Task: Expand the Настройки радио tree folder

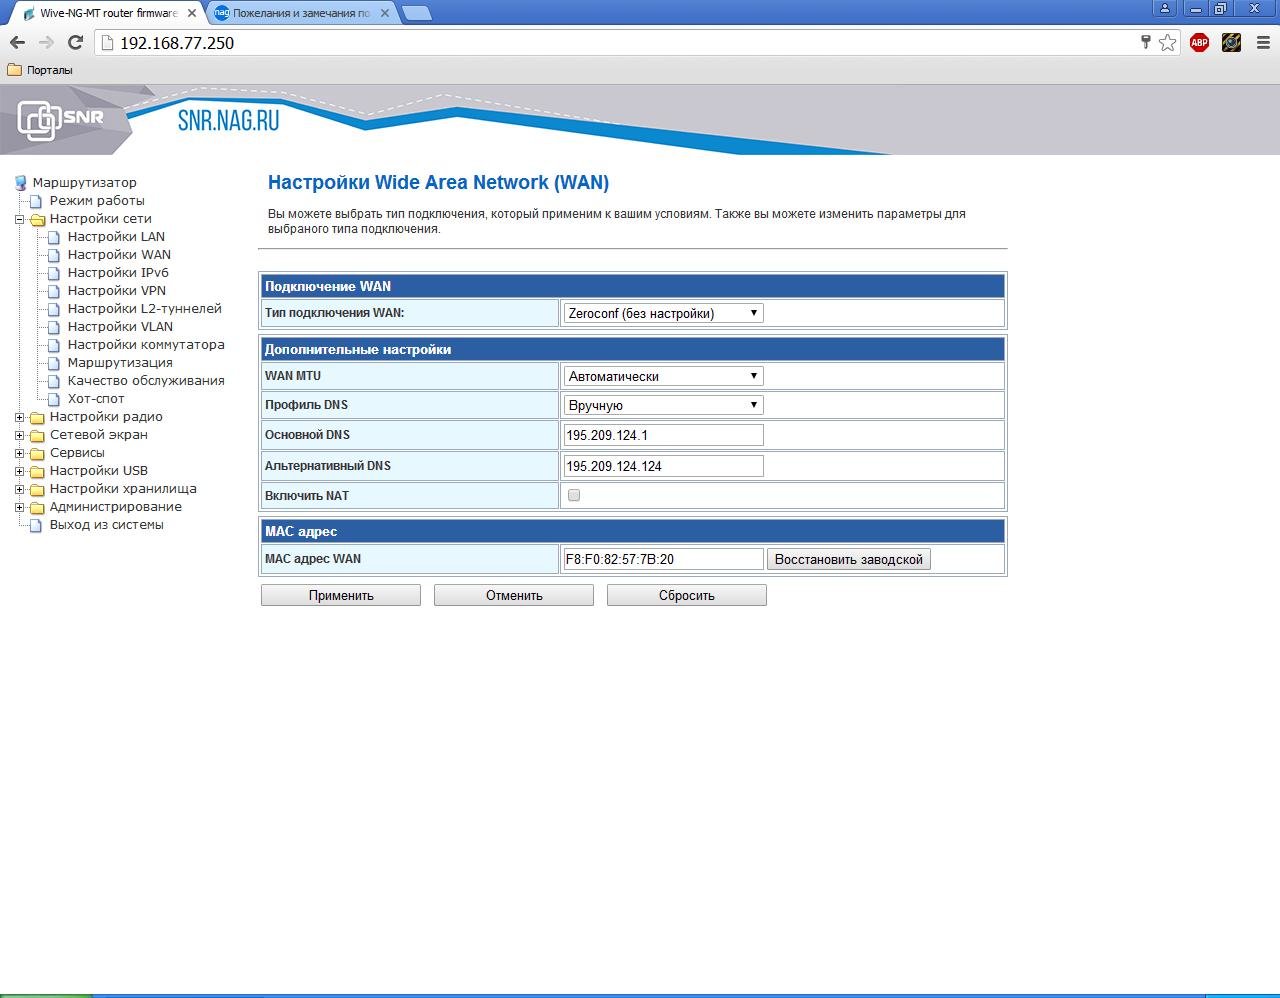Action: point(19,417)
